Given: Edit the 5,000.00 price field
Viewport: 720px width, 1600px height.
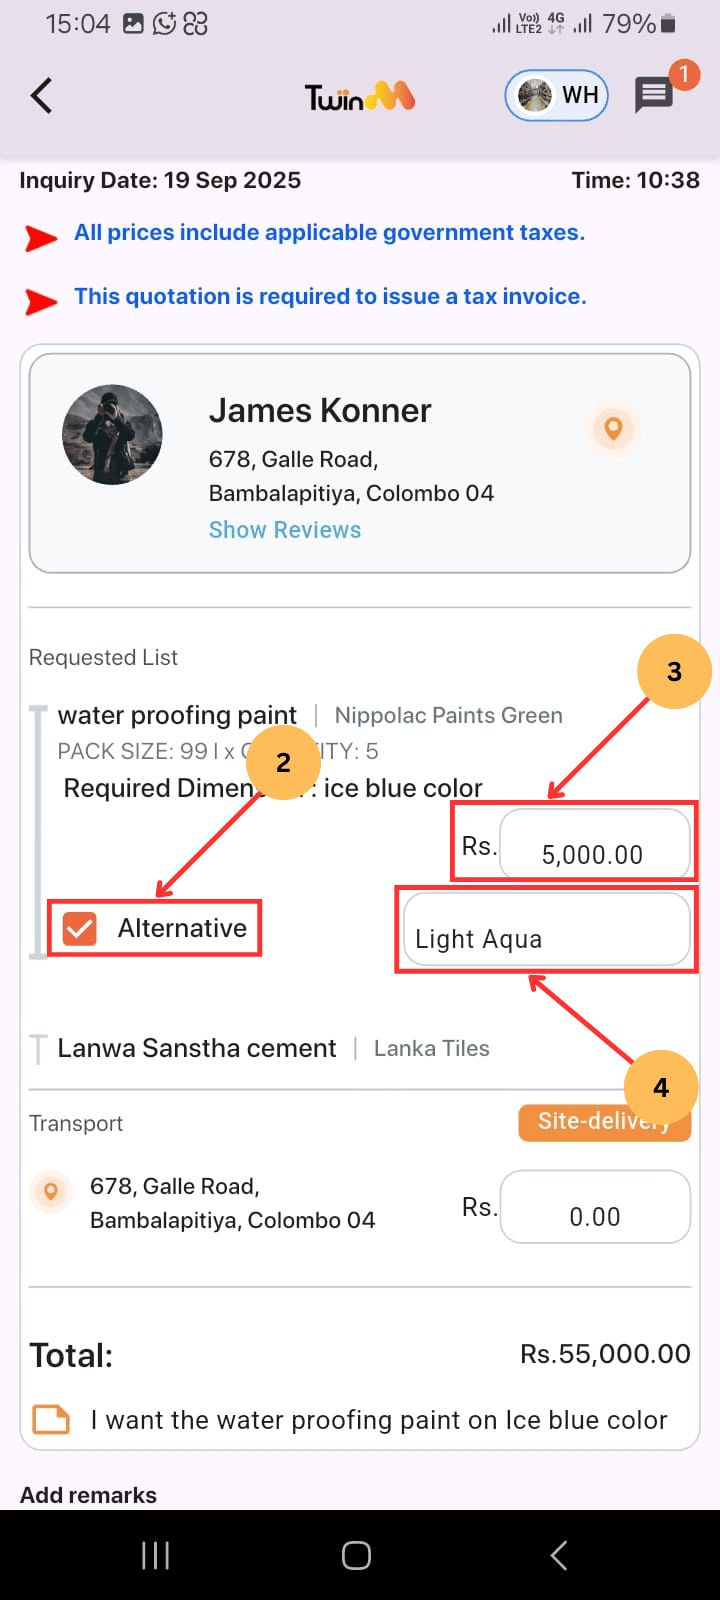Looking at the screenshot, I should click(x=594, y=845).
